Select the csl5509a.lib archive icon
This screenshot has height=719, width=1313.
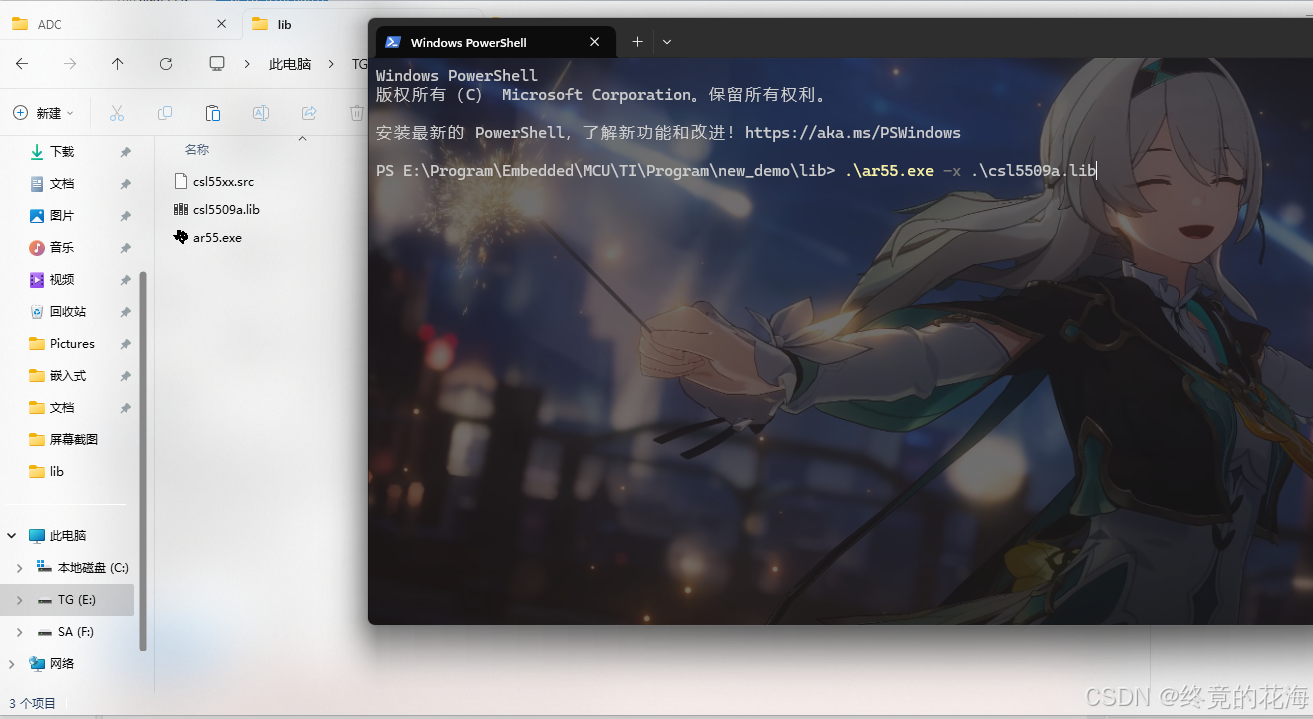pos(181,209)
